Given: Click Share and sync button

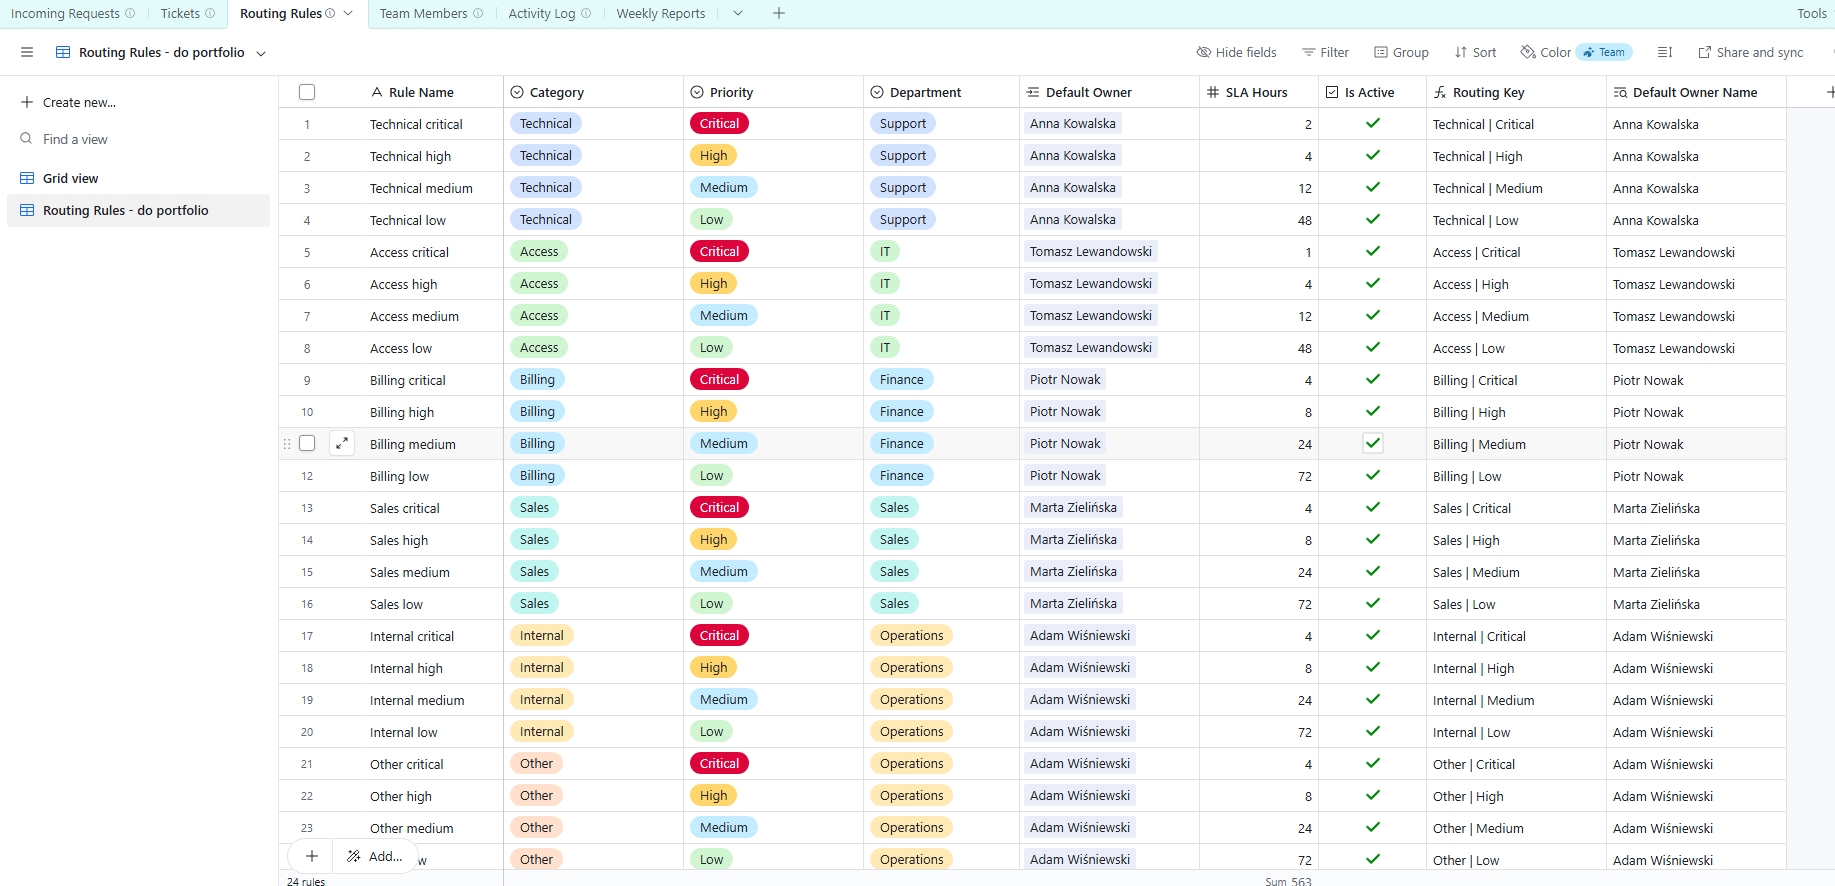Looking at the screenshot, I should [x=1751, y=52].
